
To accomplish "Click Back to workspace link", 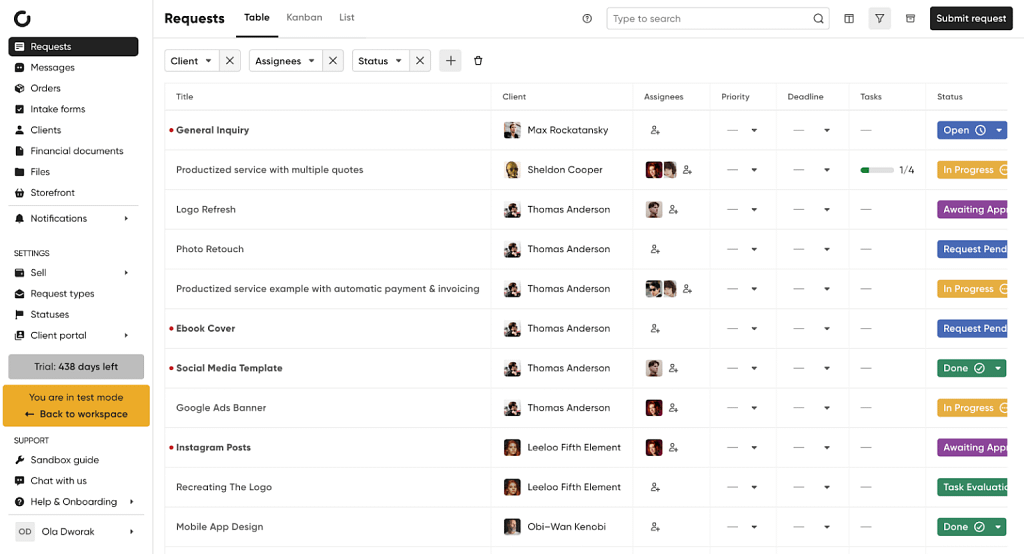I will (x=76, y=414).
